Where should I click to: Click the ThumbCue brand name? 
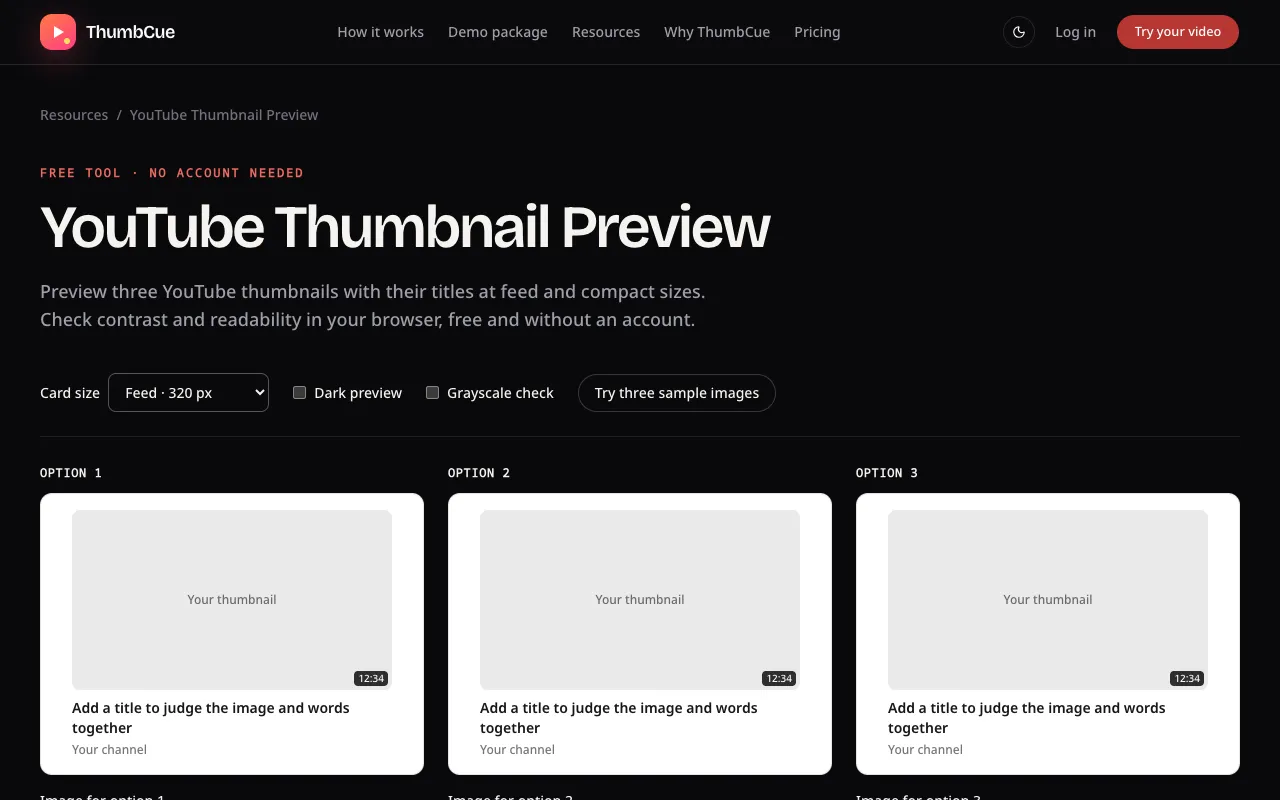tap(130, 32)
